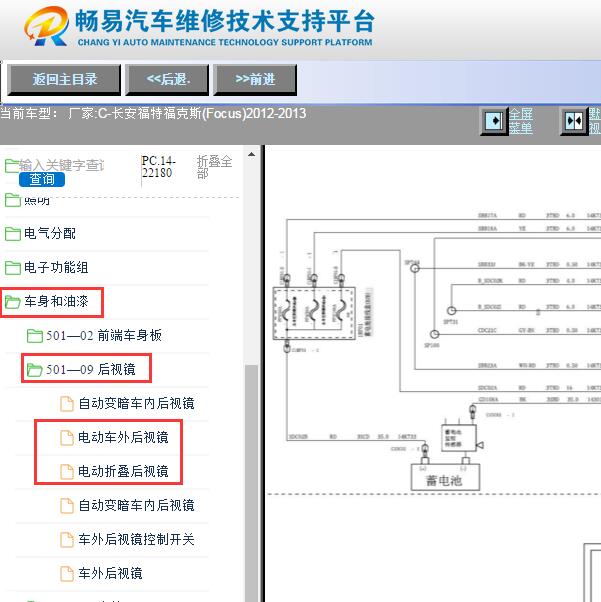Click the 电子功能组 folder icon
Viewport: 601px width, 602px height.
[13, 267]
